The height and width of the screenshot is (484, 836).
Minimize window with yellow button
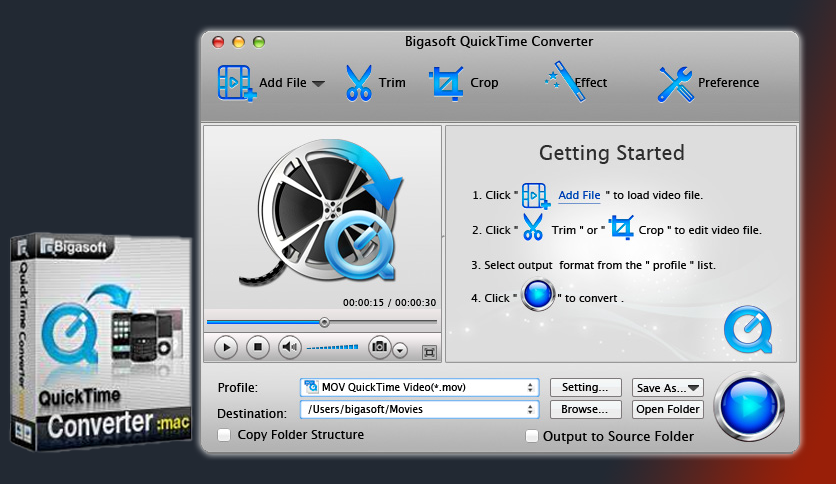click(x=238, y=42)
